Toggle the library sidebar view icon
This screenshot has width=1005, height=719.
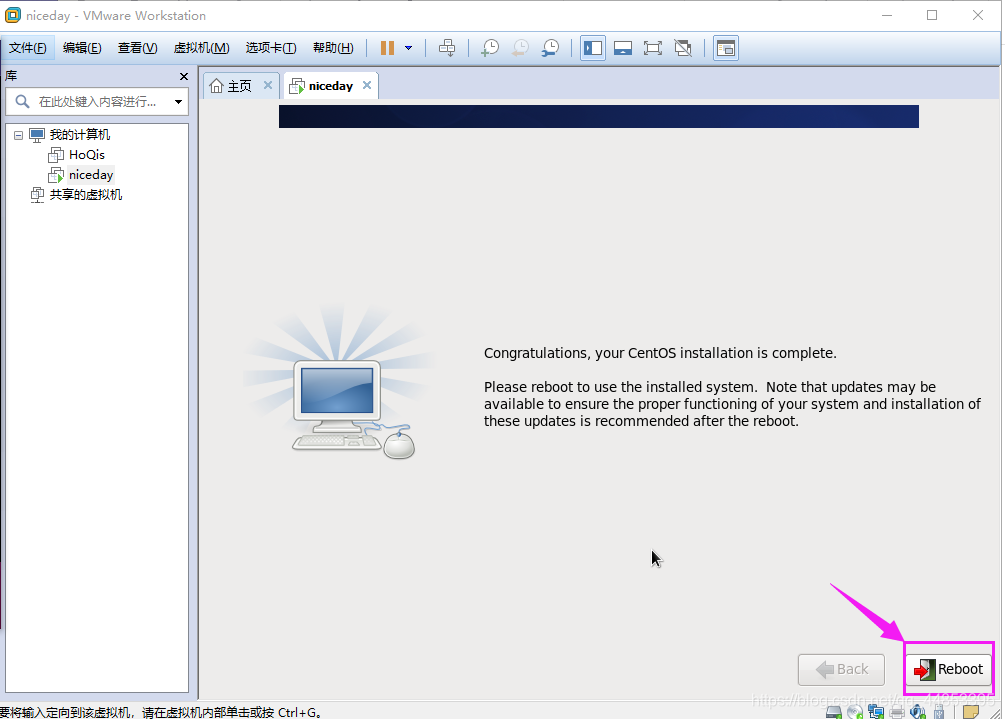593,48
